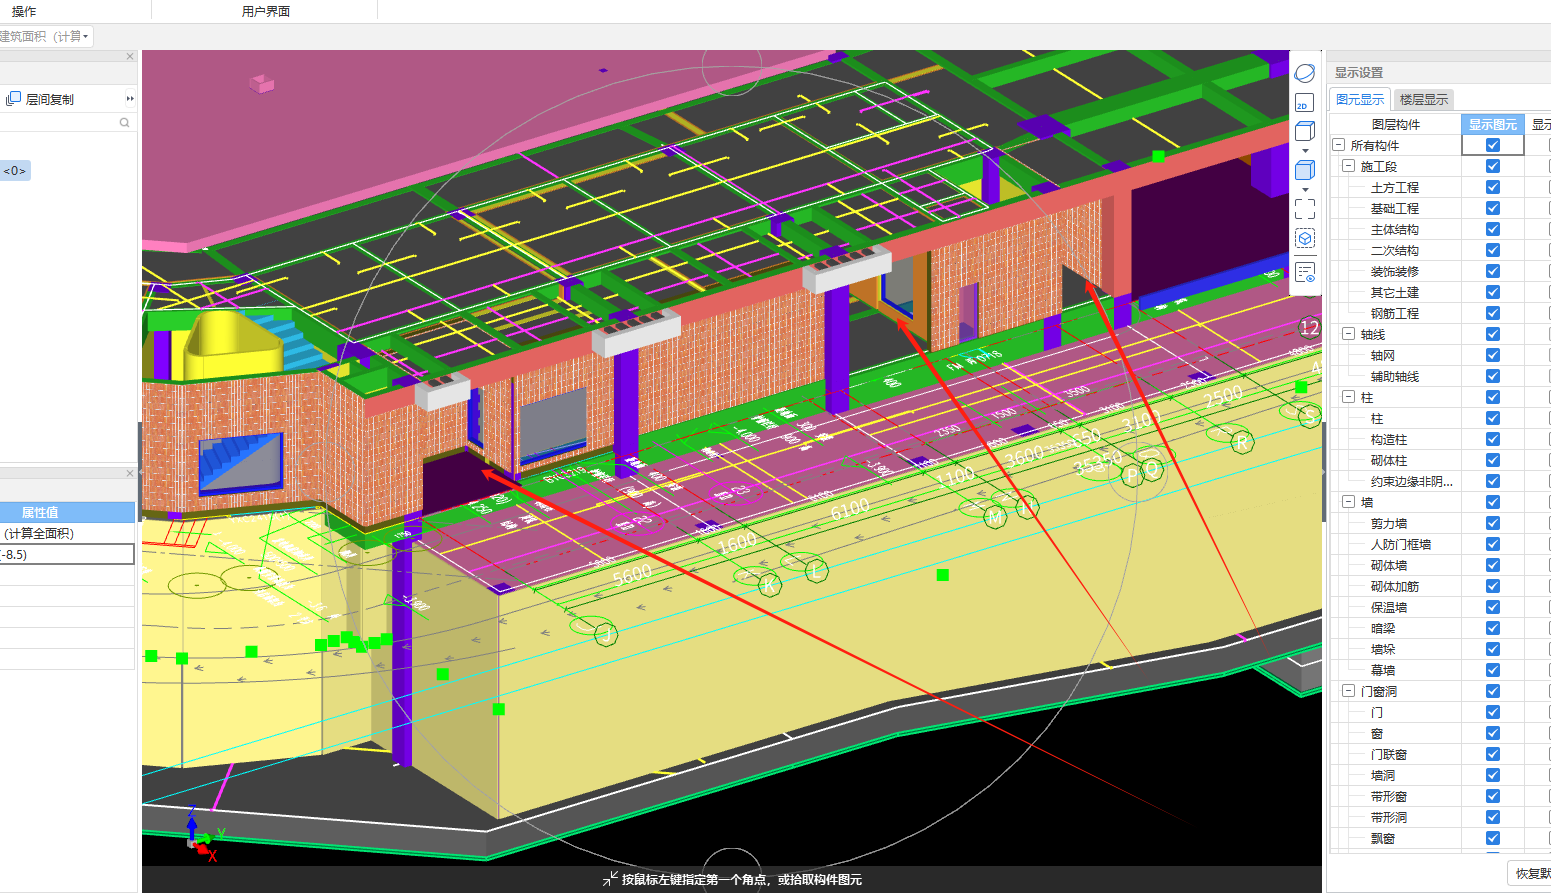The height and width of the screenshot is (893, 1551).
Task: Click the XYZ axis gizmo in viewport
Action: (201, 834)
